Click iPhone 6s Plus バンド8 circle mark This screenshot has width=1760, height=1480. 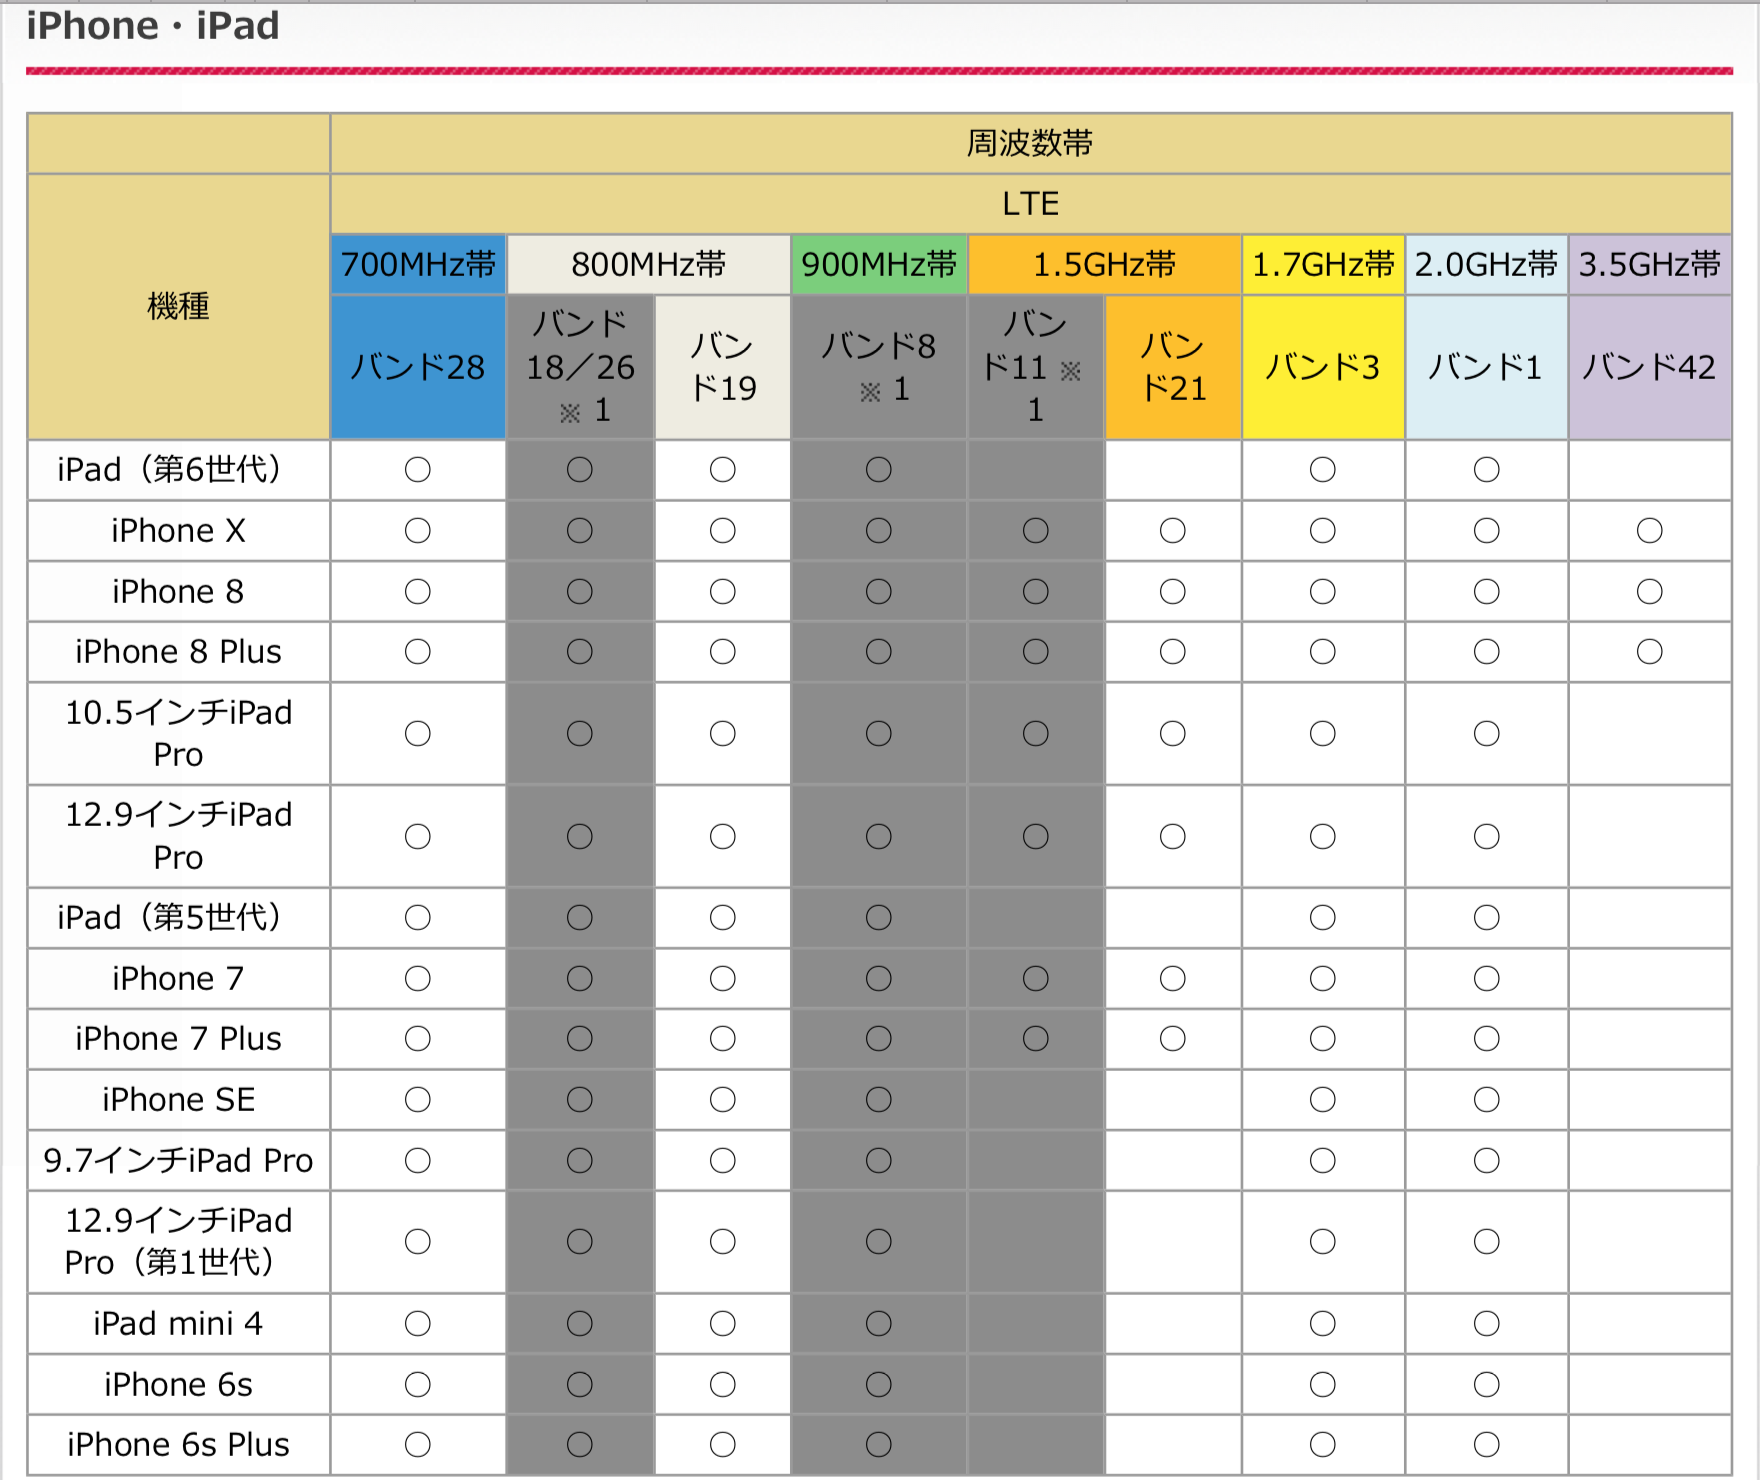879,1445
